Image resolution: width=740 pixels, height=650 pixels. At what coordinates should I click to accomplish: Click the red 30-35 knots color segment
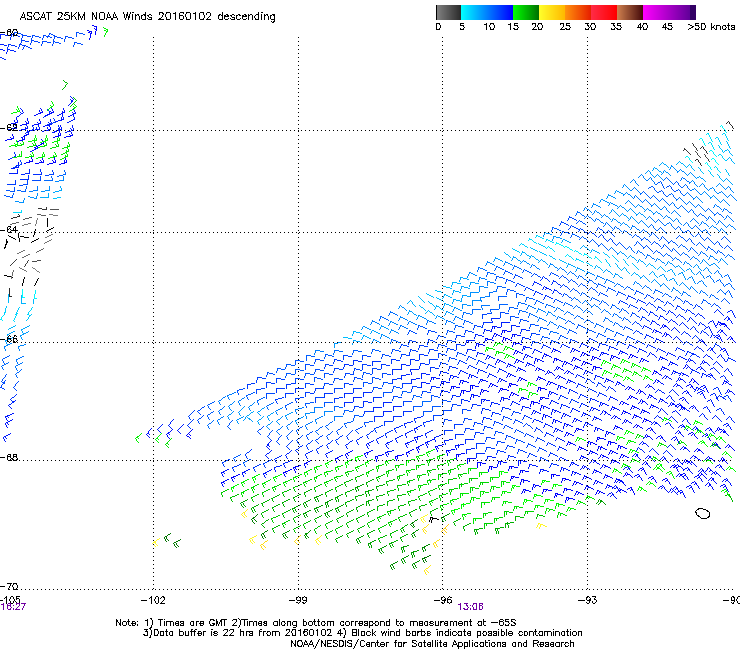click(x=604, y=12)
